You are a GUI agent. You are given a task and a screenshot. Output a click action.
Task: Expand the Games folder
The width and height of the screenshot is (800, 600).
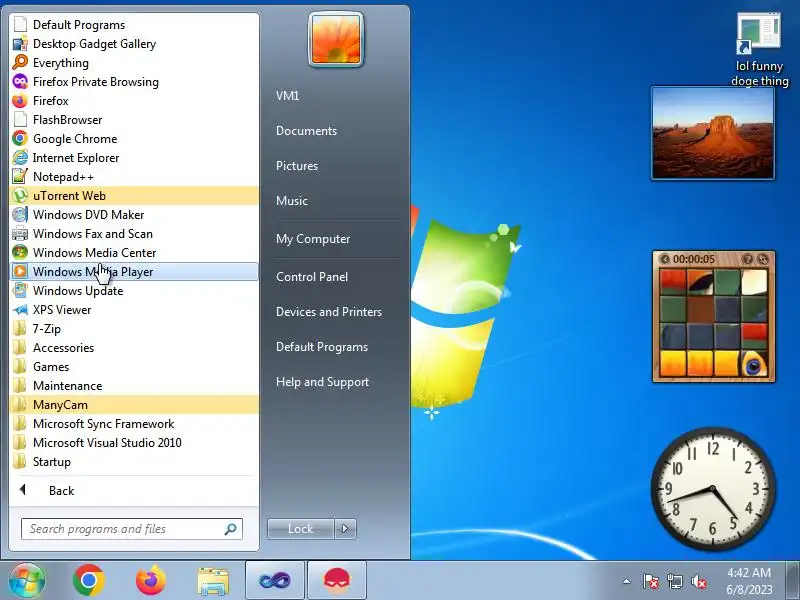point(134,366)
